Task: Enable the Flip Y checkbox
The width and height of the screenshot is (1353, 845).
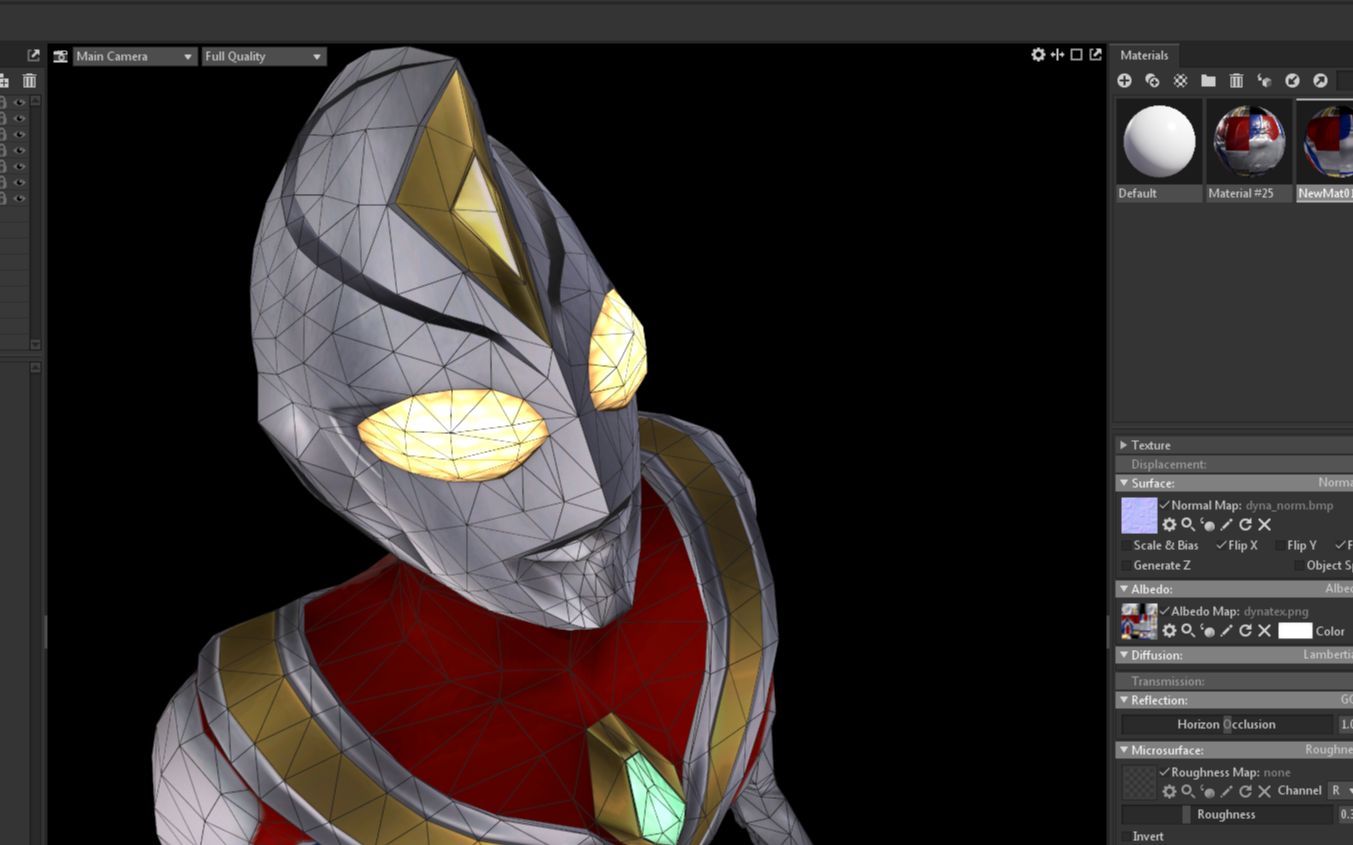Action: click(x=1280, y=545)
